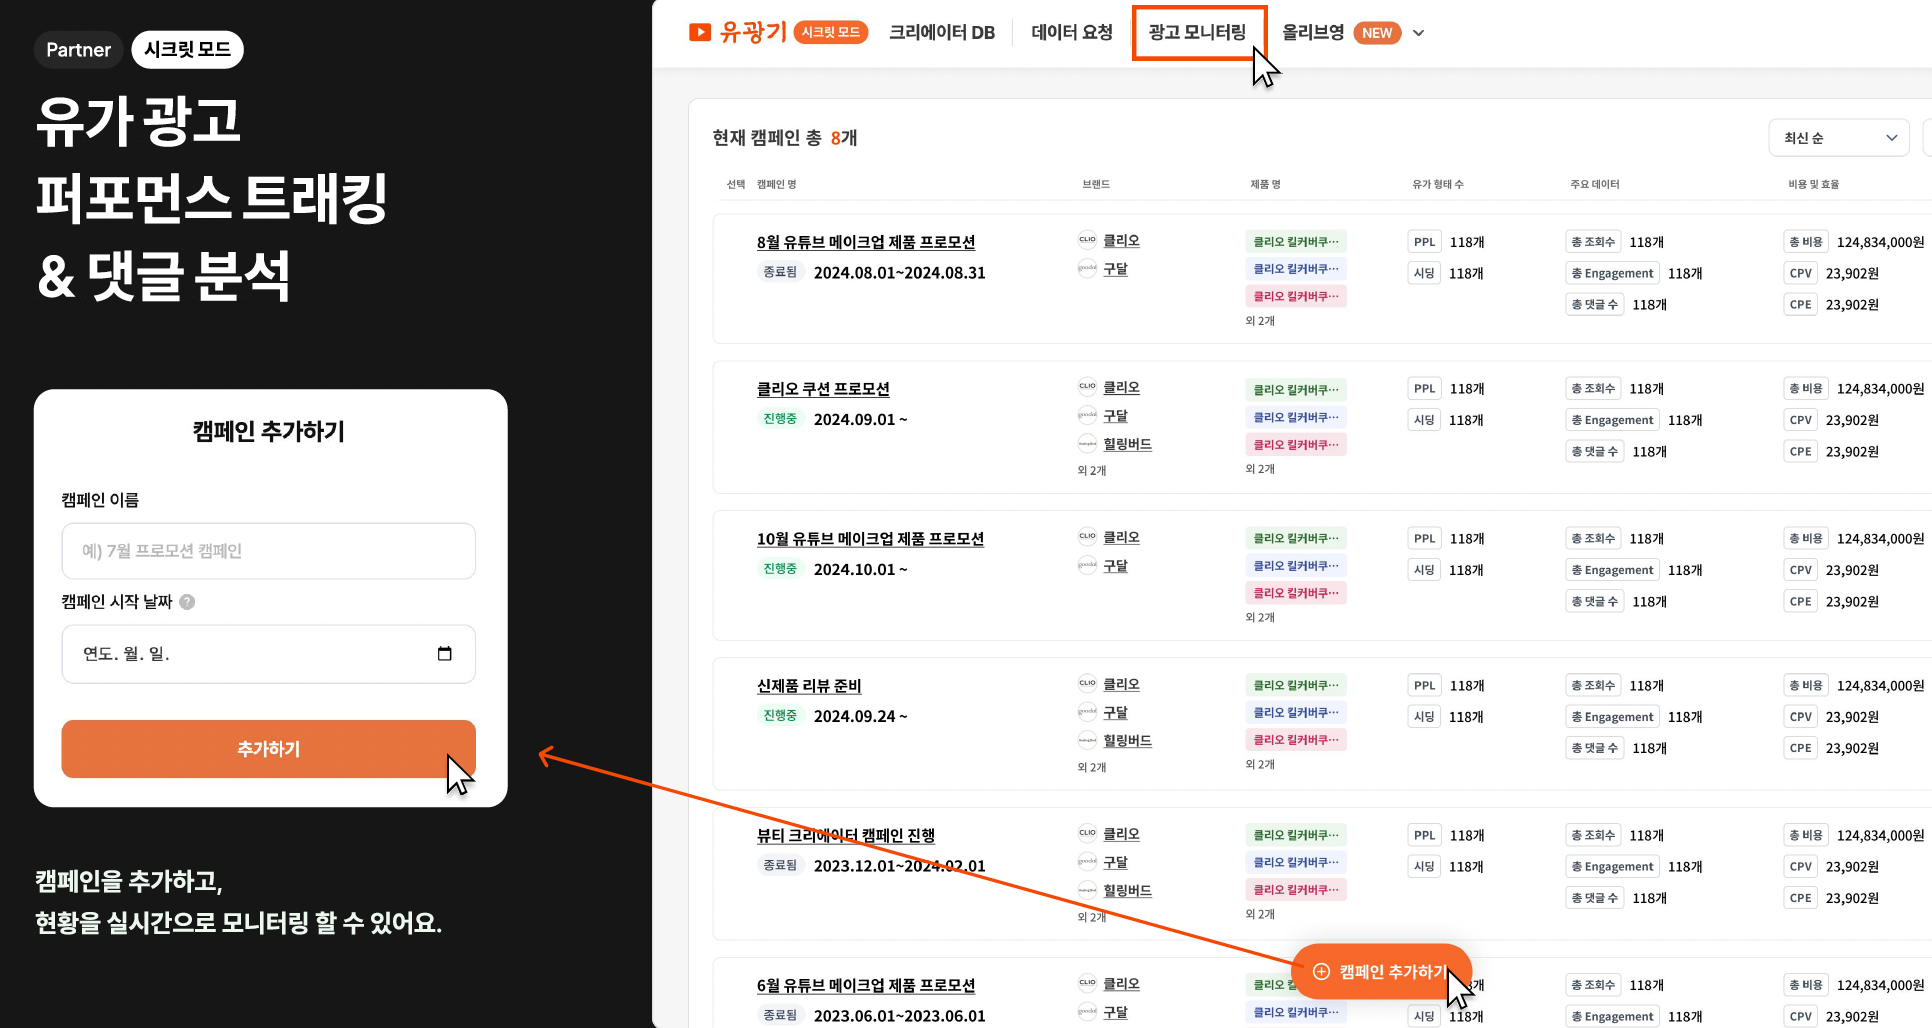
Task: Click the help icon beside 캠페인 시작 날짜
Action: coord(189,602)
